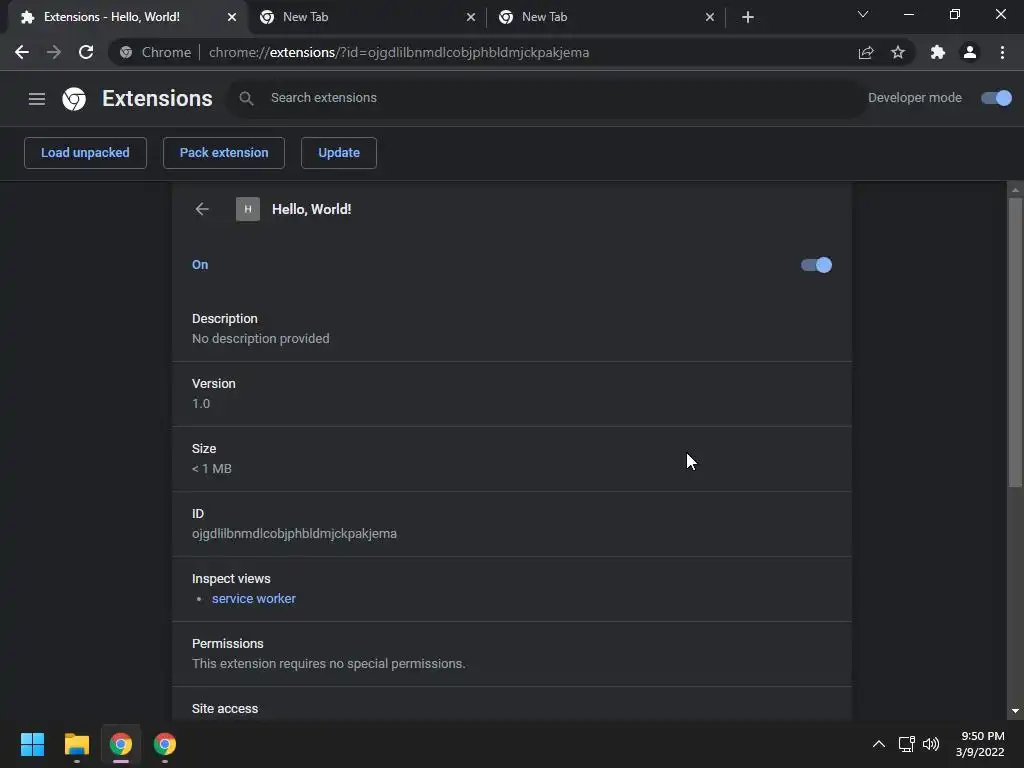Click the On status label
Viewport: 1024px width, 768px height.
click(x=200, y=264)
